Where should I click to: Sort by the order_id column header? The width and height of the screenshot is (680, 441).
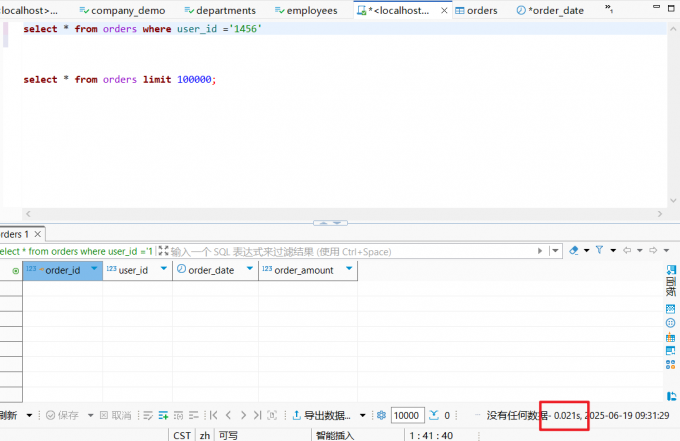coord(62,270)
